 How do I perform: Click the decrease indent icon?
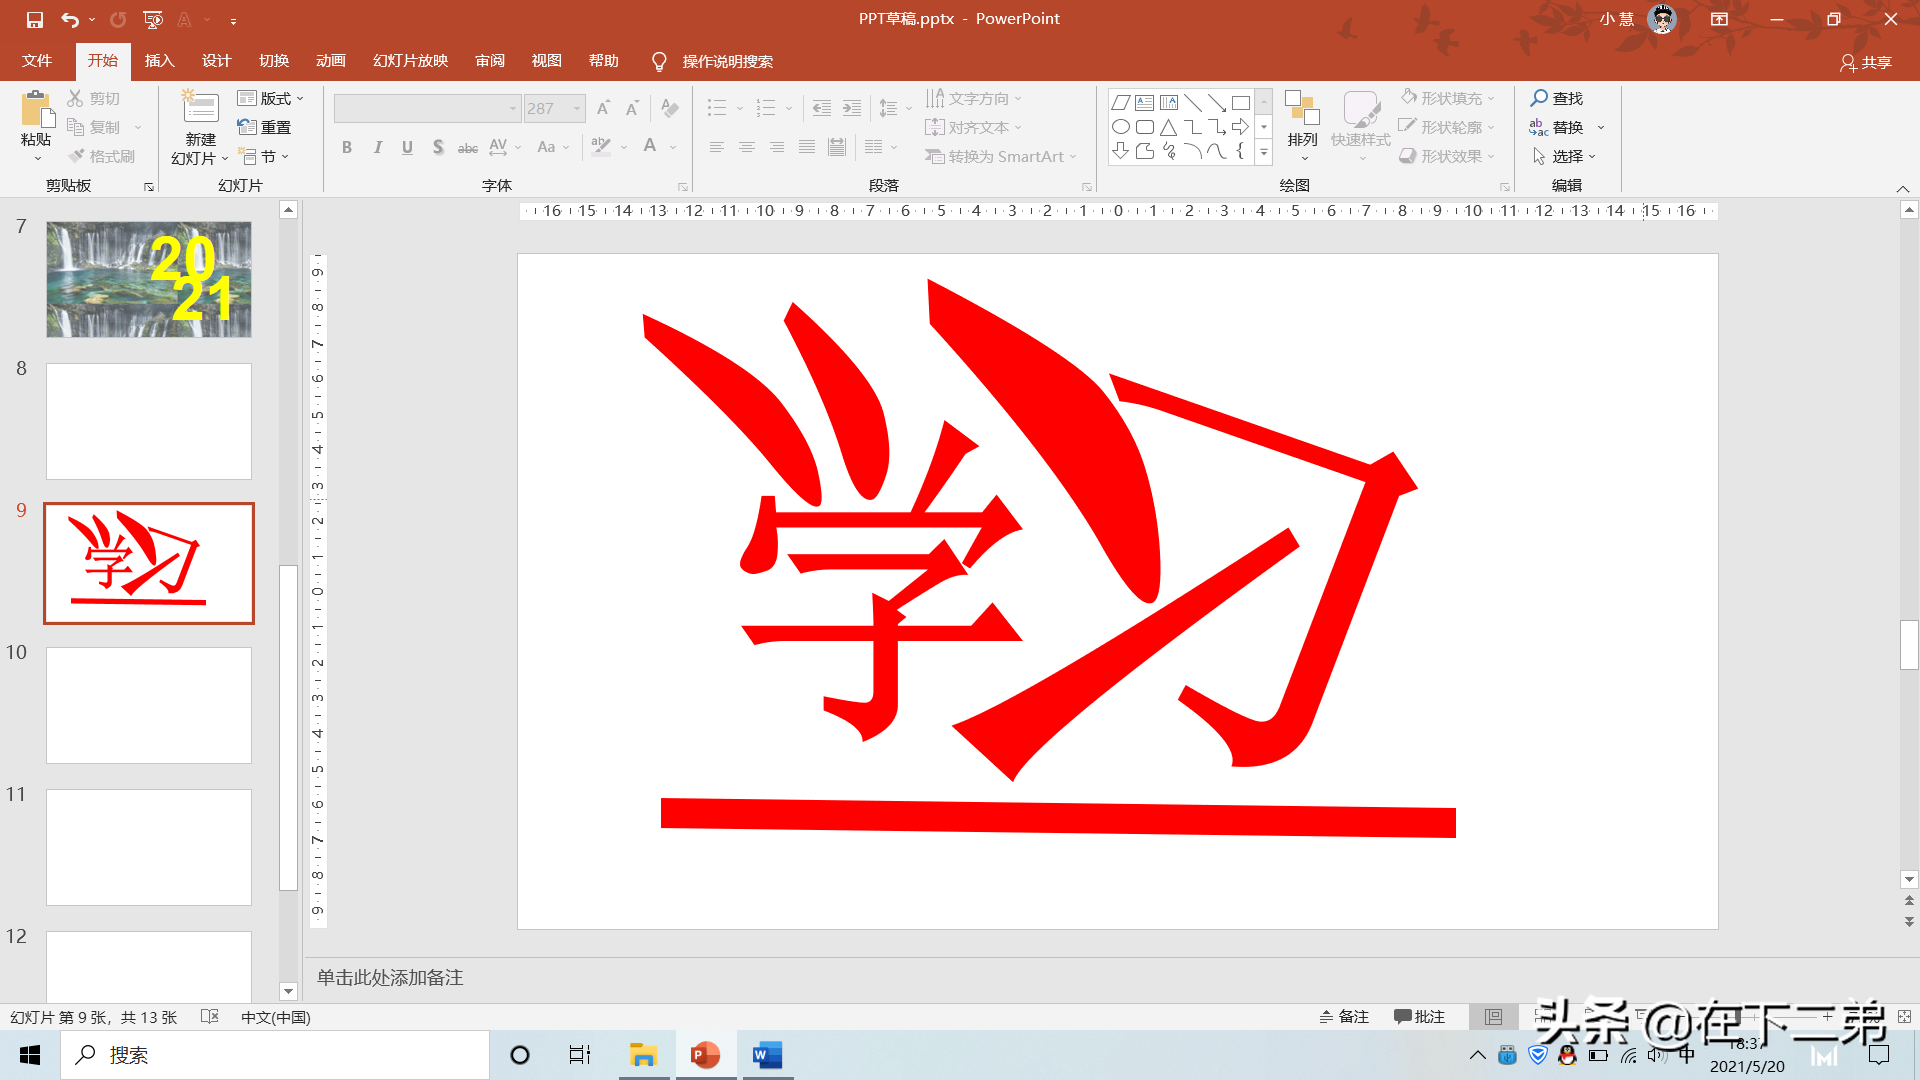pos(822,108)
